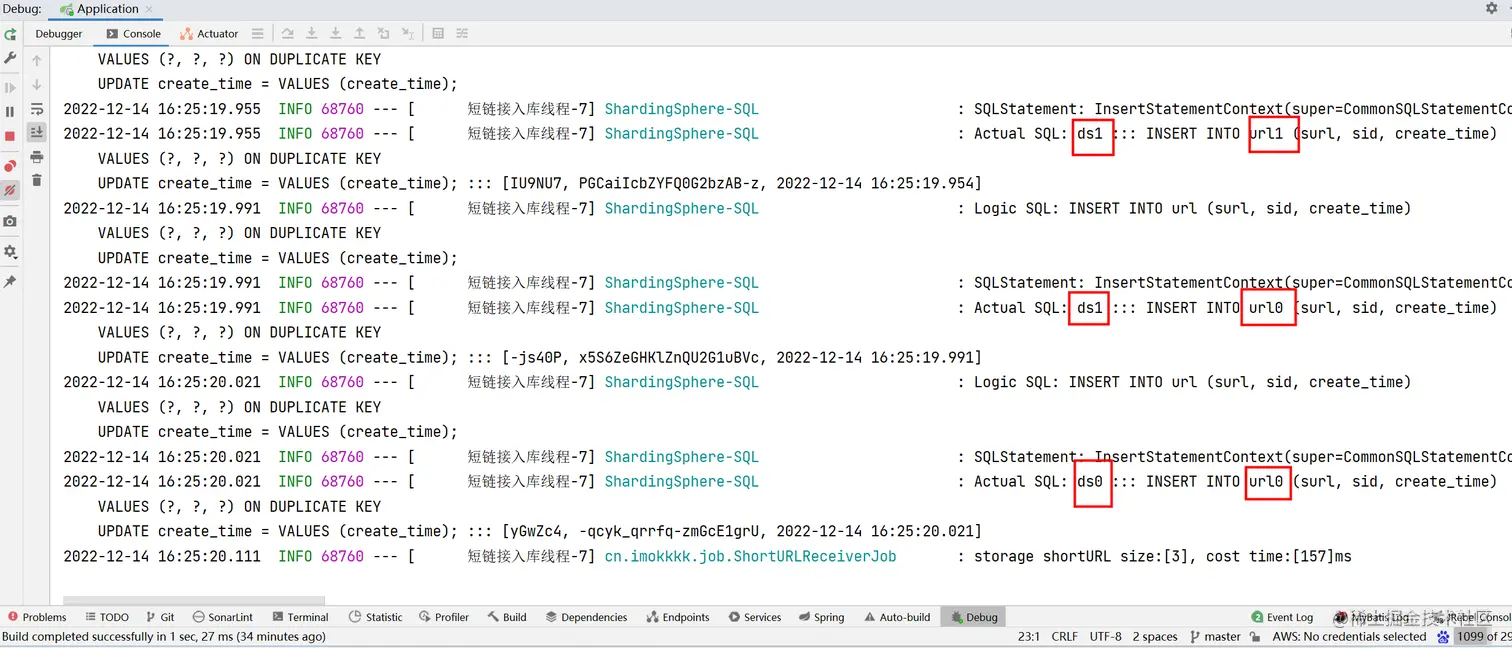1512x648 pixels.
Task: Click the Step Out icon
Action: pyautogui.click(x=360, y=34)
